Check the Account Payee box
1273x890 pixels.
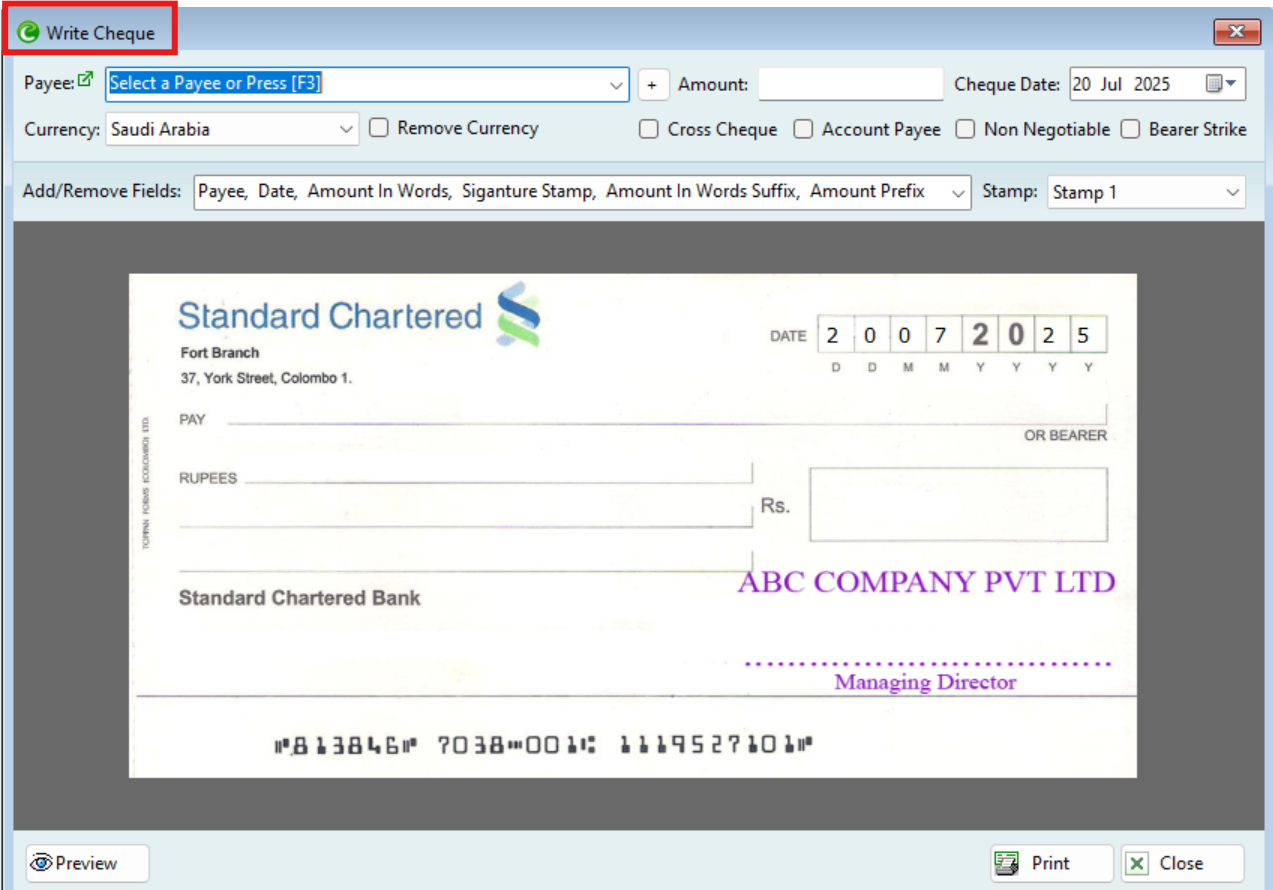tap(803, 129)
